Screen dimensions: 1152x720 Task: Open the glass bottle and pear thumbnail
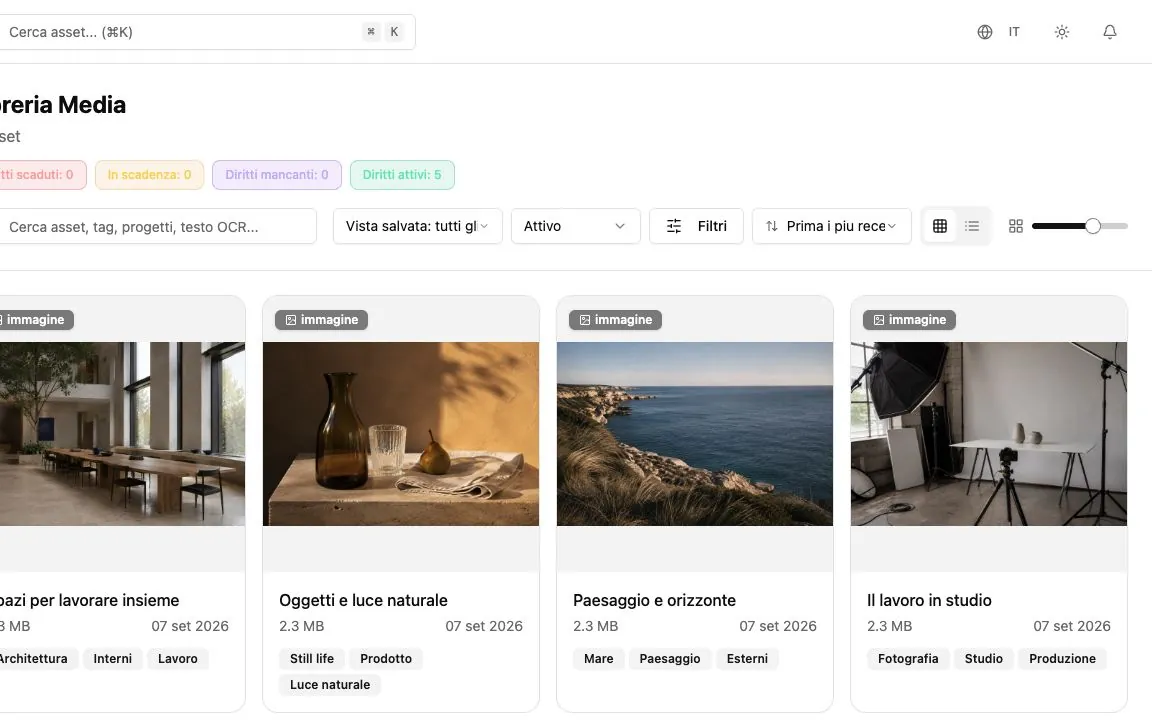(400, 433)
